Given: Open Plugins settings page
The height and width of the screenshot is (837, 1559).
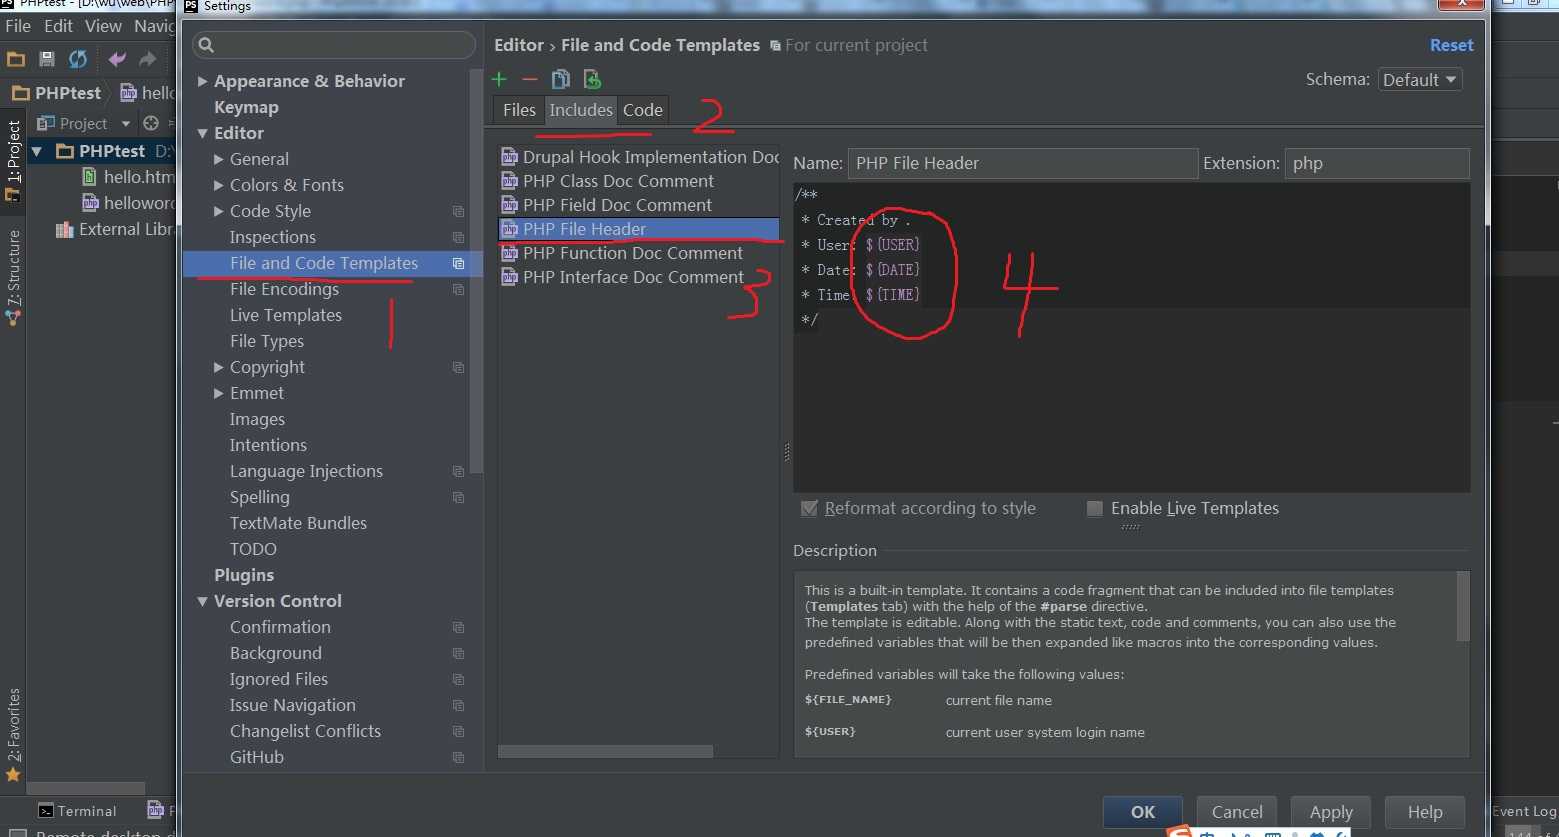Looking at the screenshot, I should (244, 575).
